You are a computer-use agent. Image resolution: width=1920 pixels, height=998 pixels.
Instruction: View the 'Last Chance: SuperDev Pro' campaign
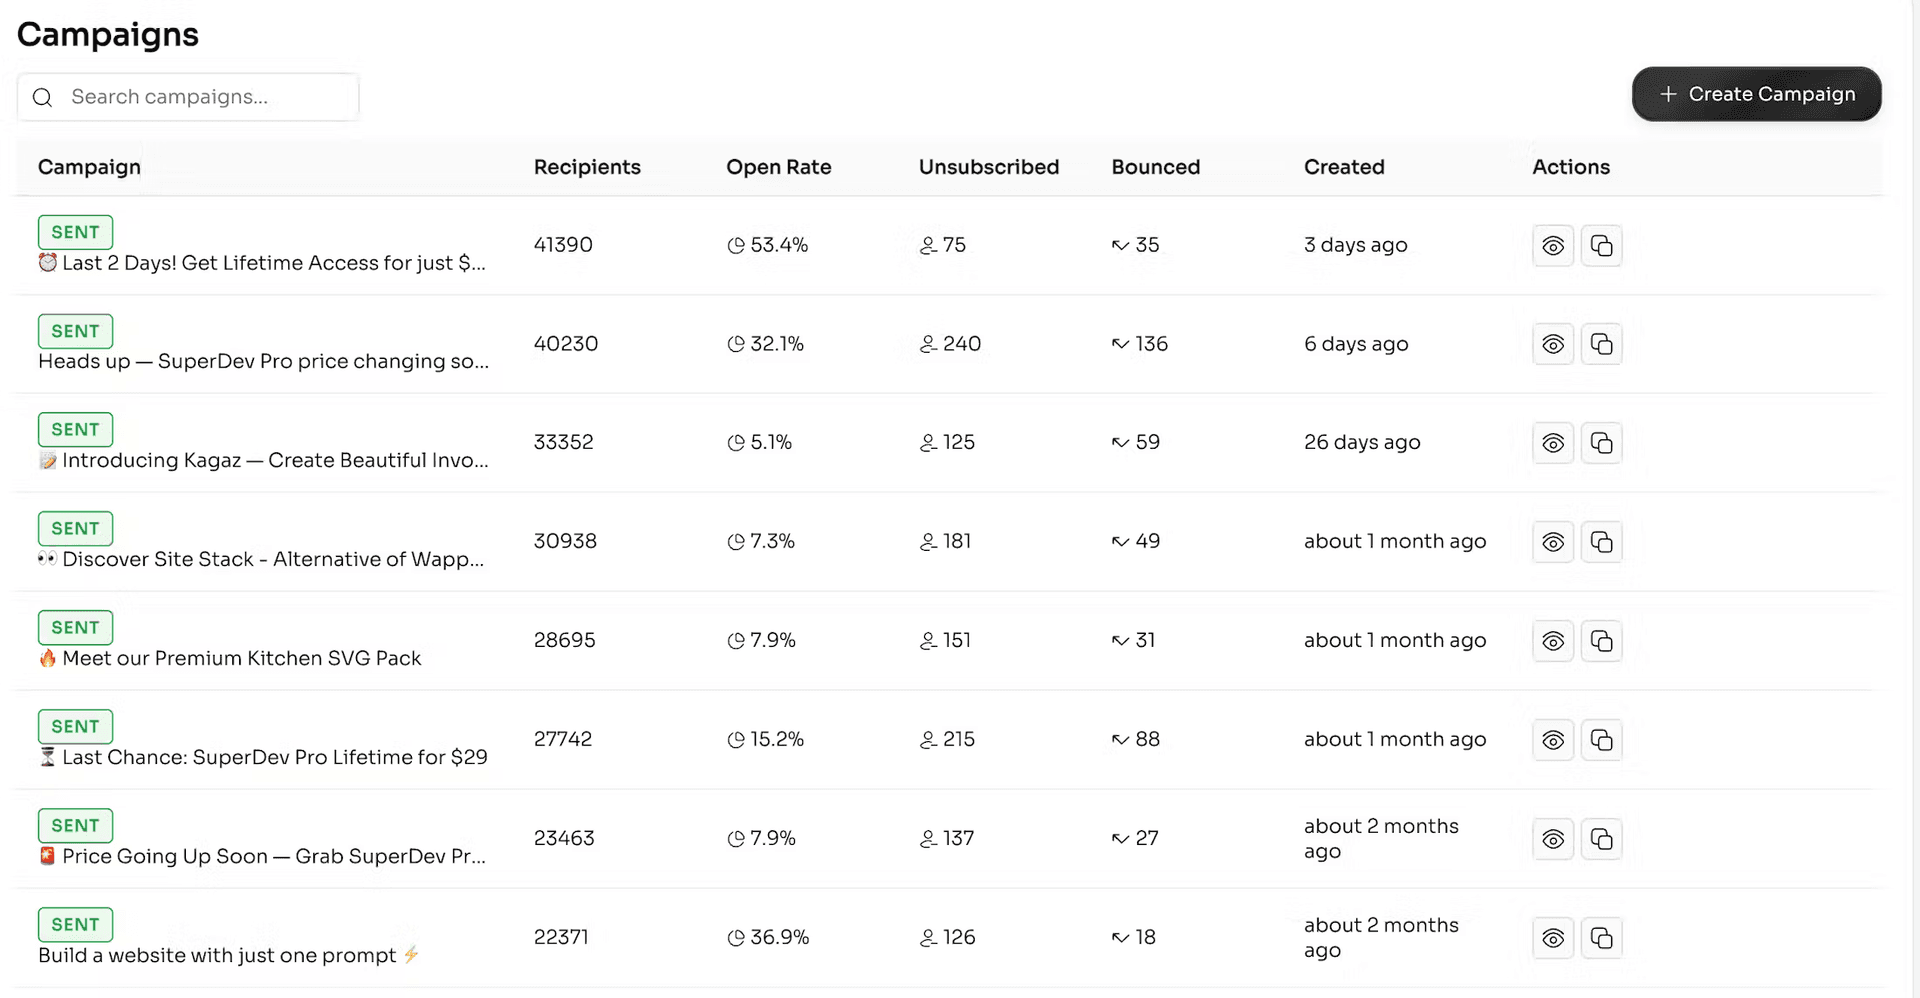(1552, 740)
